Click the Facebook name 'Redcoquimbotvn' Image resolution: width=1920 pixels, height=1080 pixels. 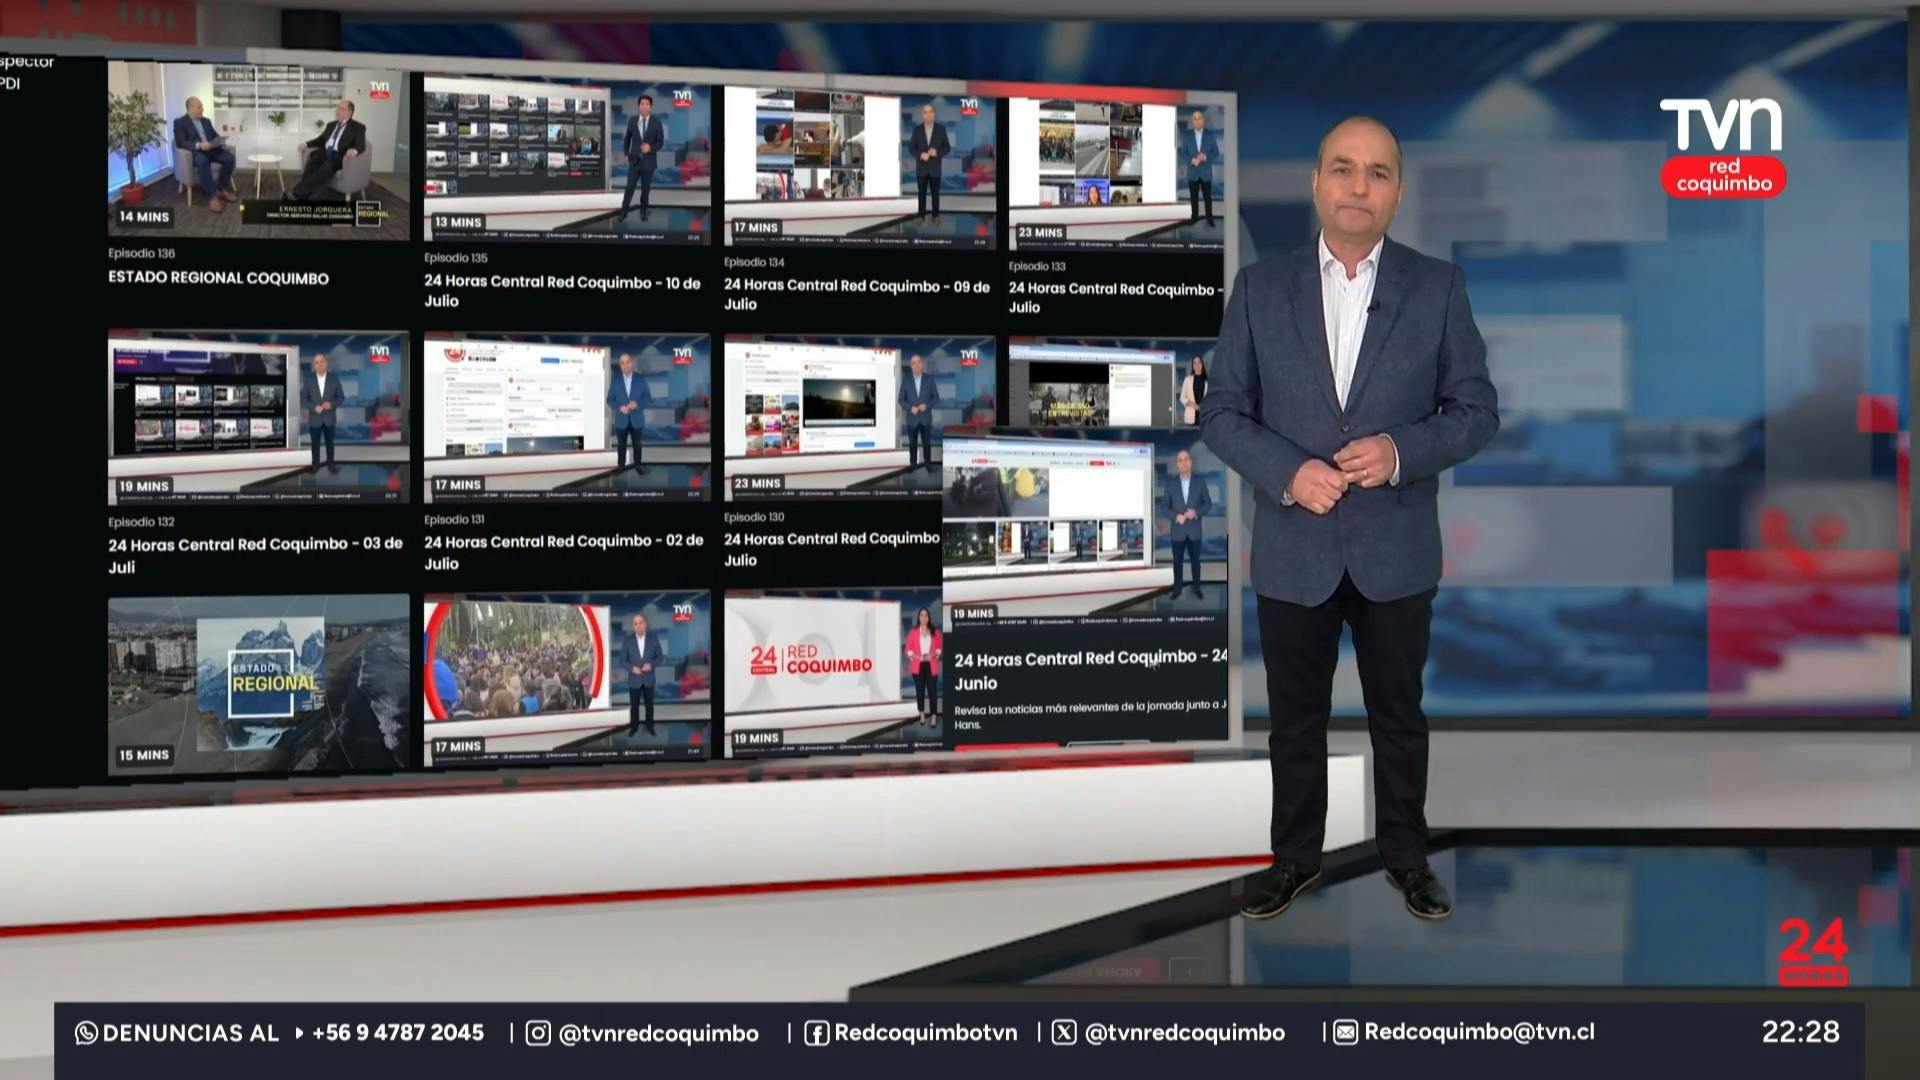926,1033
